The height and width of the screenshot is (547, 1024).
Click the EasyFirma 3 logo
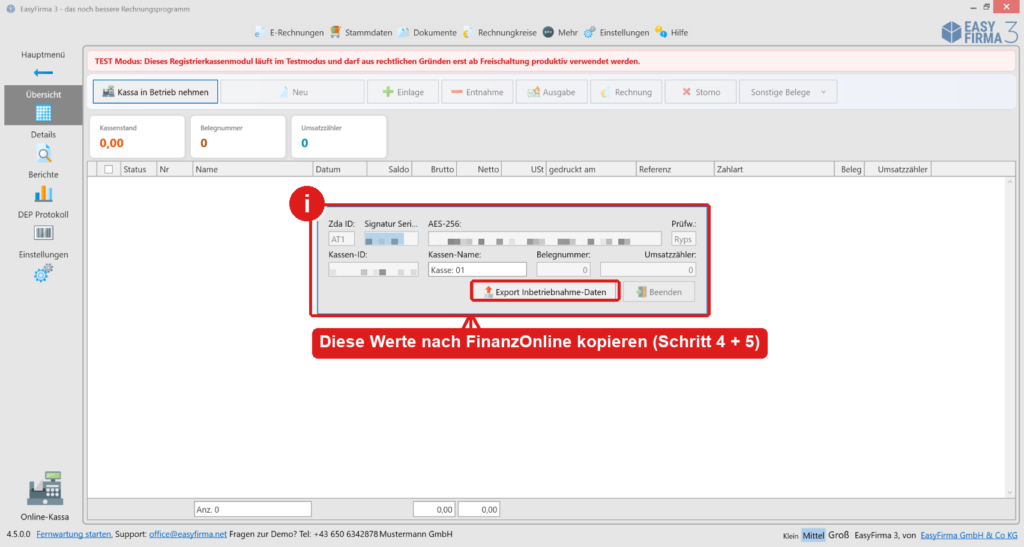pos(978,32)
